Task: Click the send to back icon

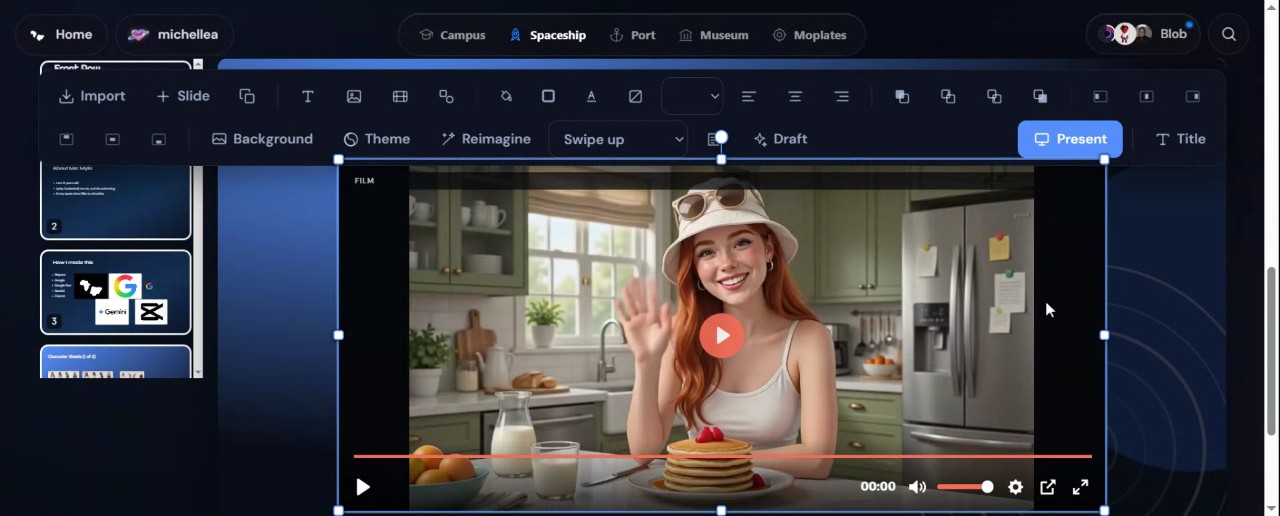Action: 1040,96
